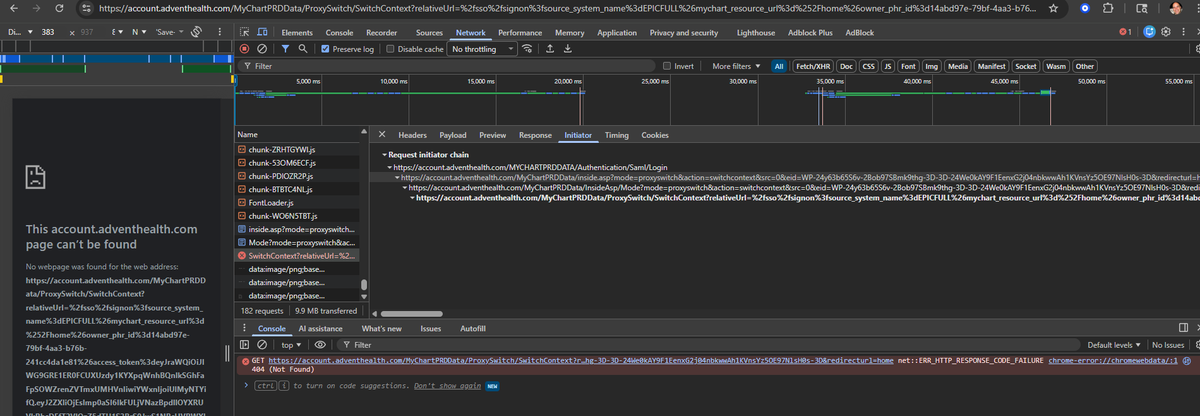
Task: Open the Cookies tab
Action: (655, 135)
